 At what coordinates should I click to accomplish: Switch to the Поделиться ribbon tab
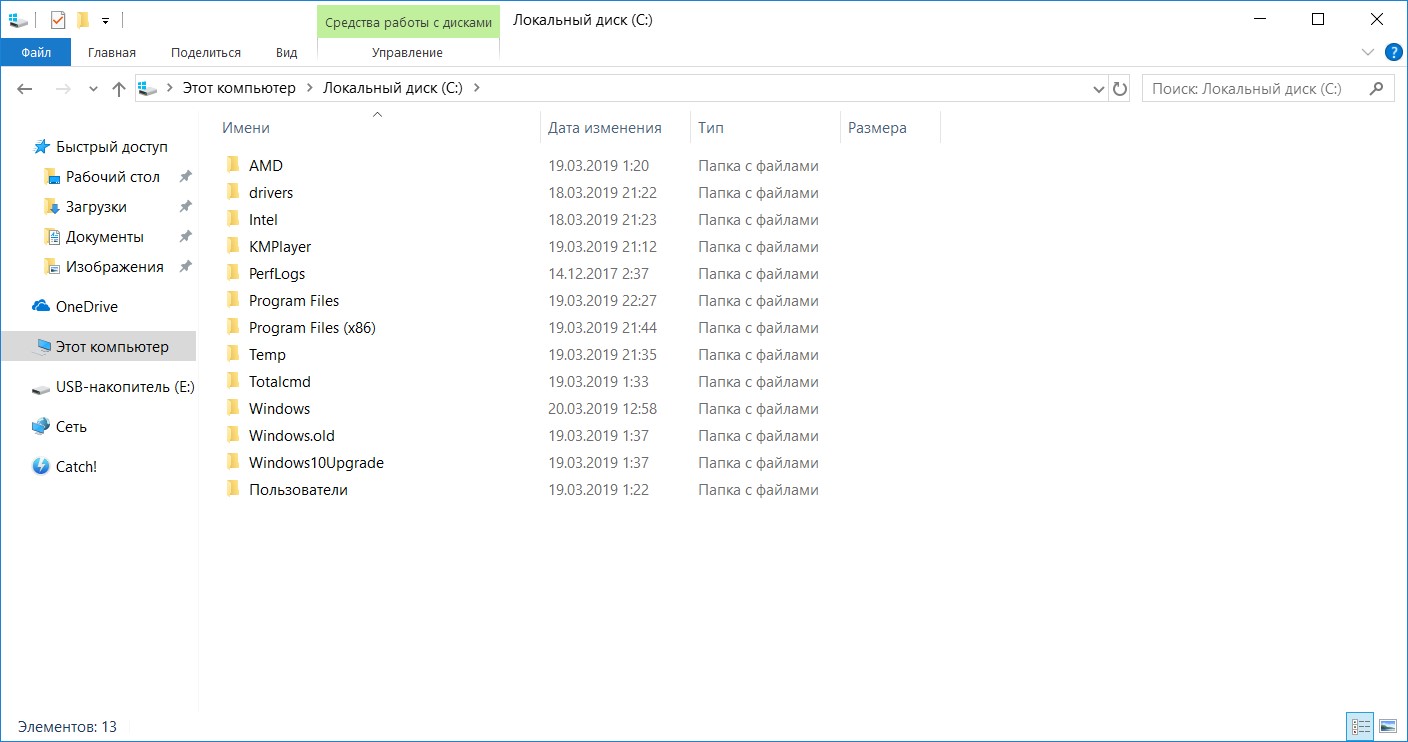click(x=206, y=52)
